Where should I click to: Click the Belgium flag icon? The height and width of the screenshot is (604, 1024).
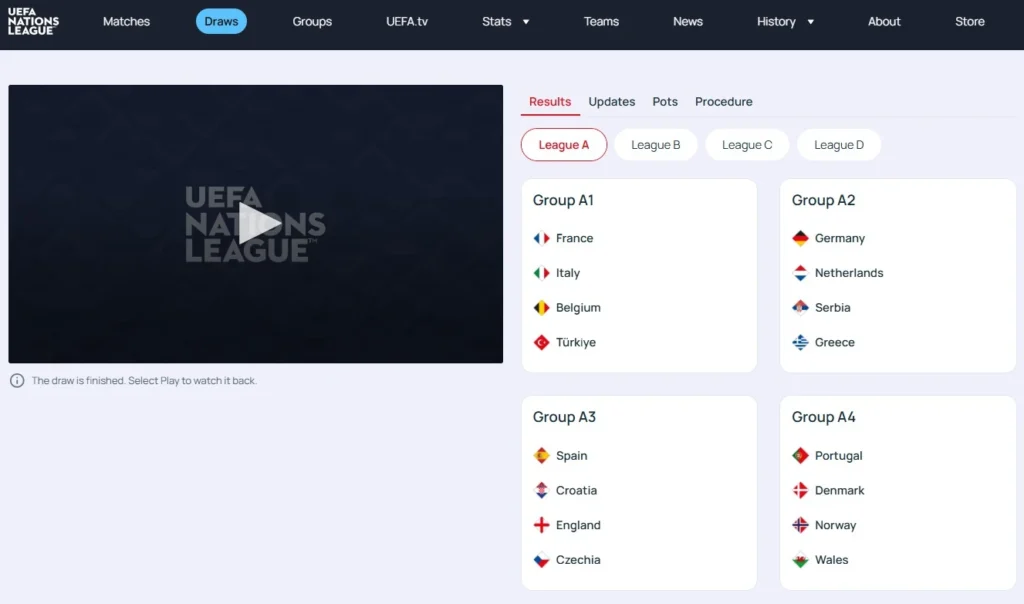pos(541,308)
